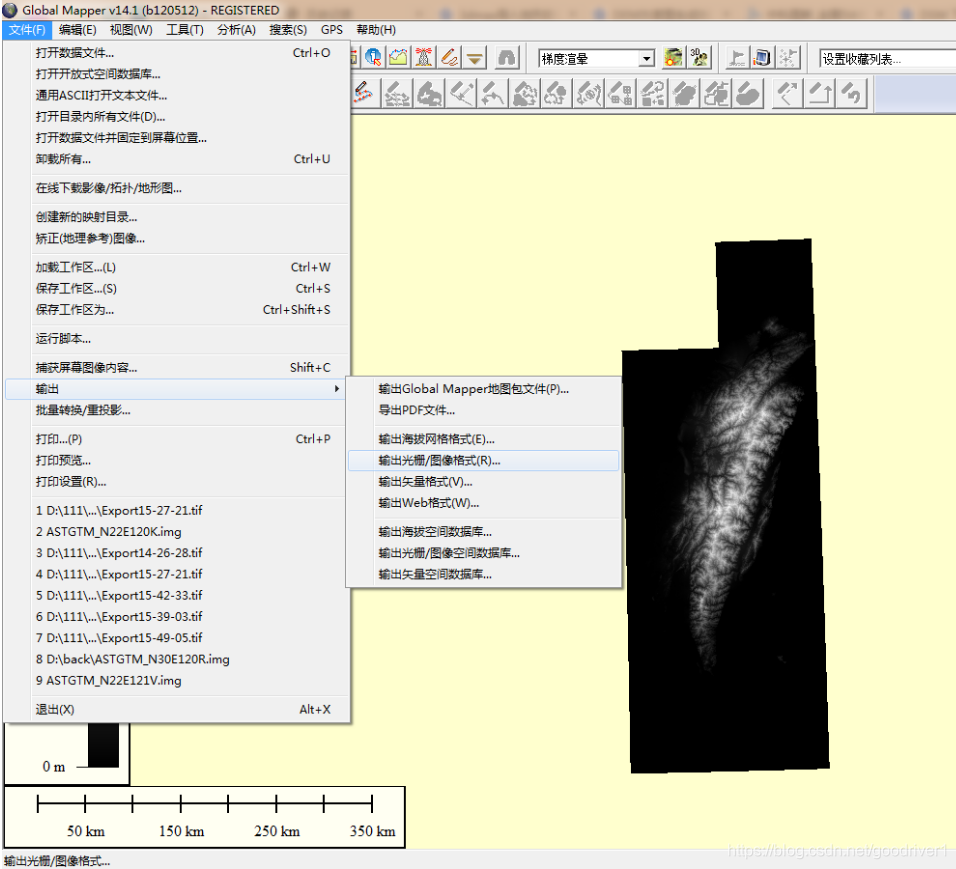Select the Feature Info tool icon
The width and height of the screenshot is (956, 869).
coord(373,58)
